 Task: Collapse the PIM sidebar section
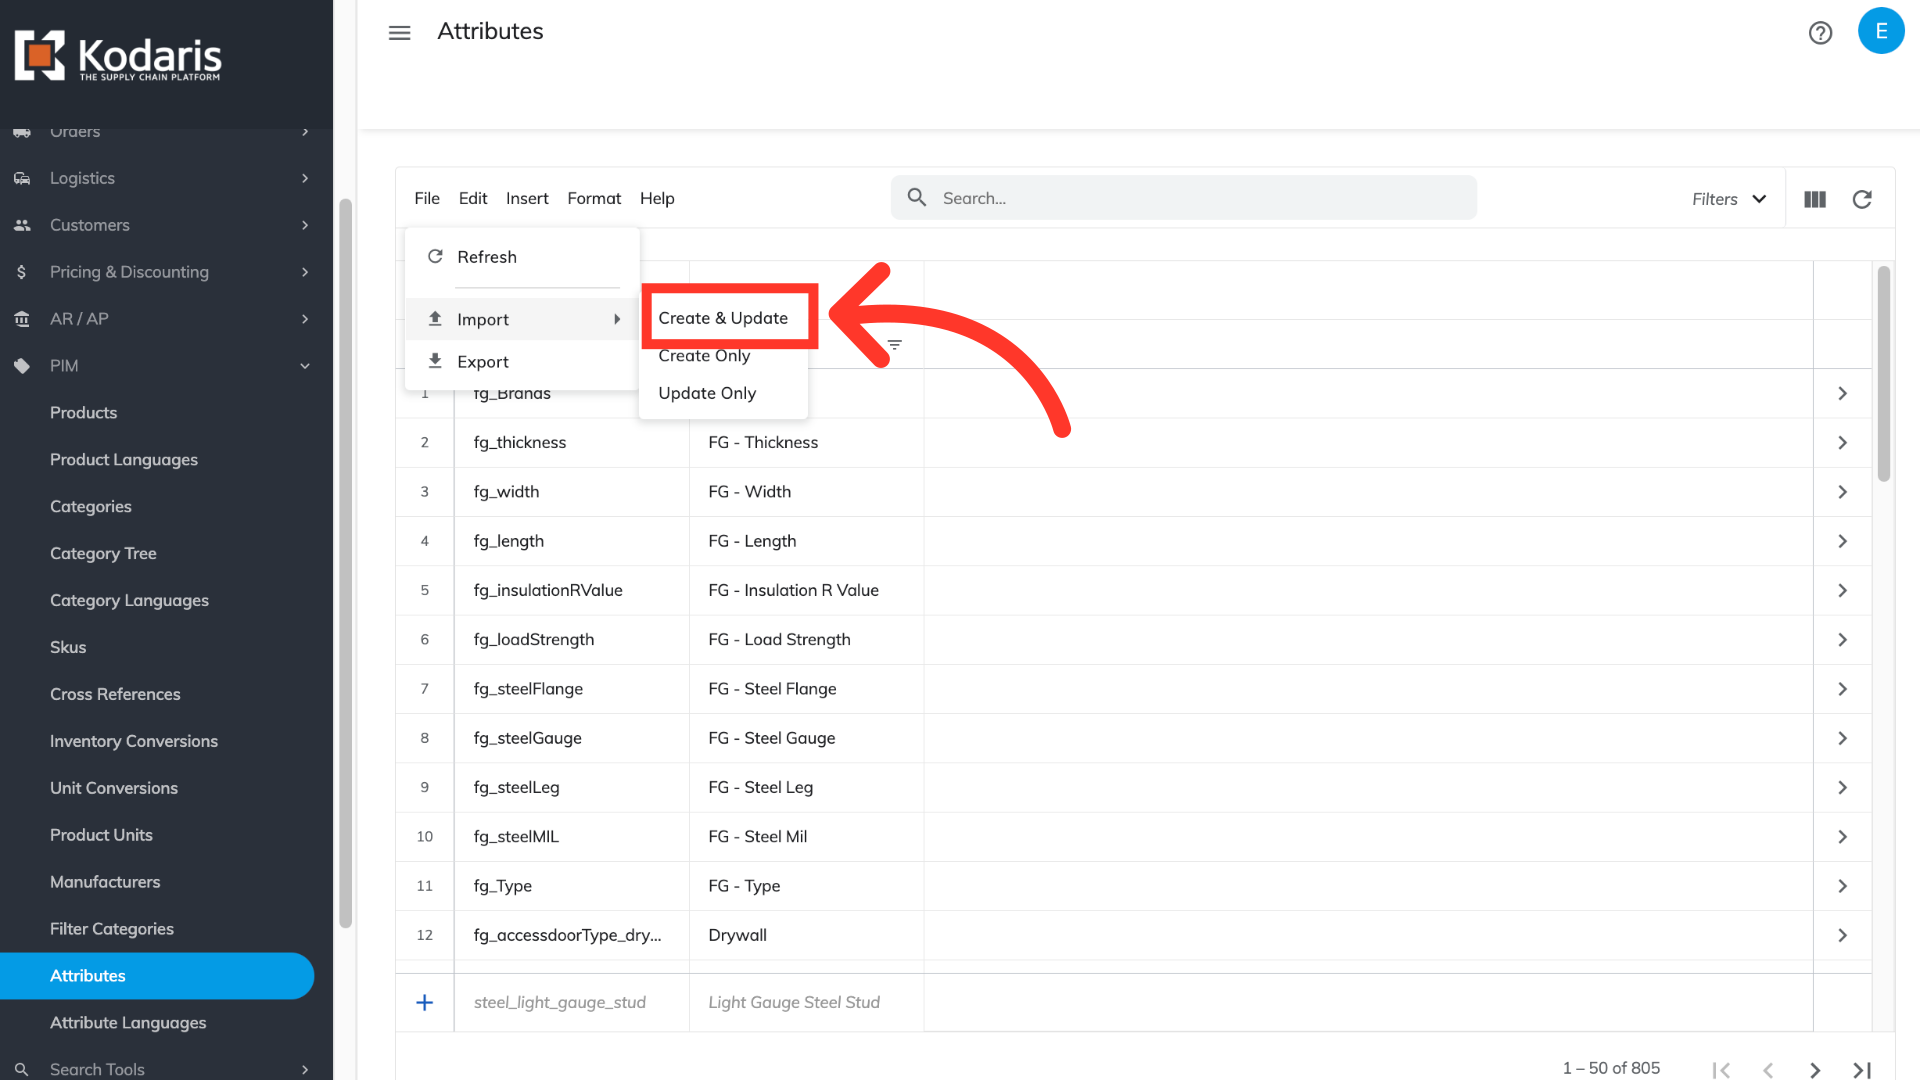(x=305, y=366)
